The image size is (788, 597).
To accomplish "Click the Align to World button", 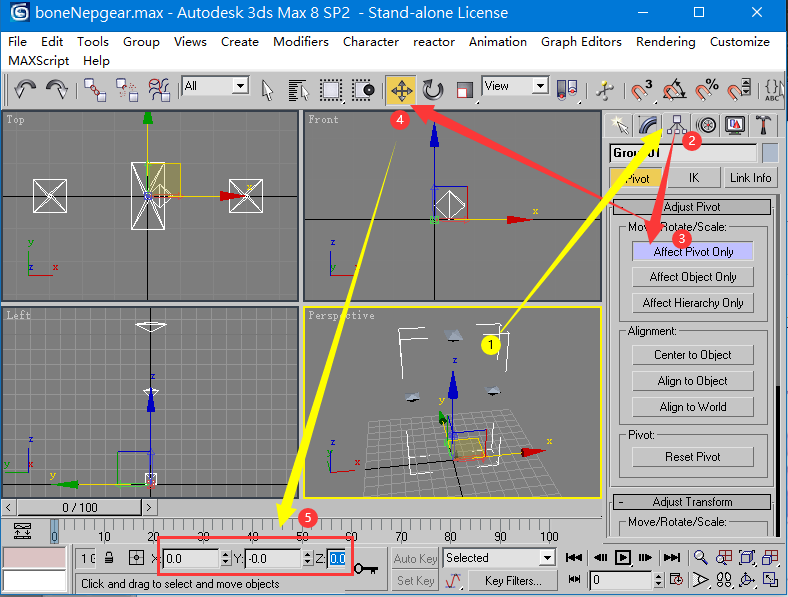I will click(692, 407).
